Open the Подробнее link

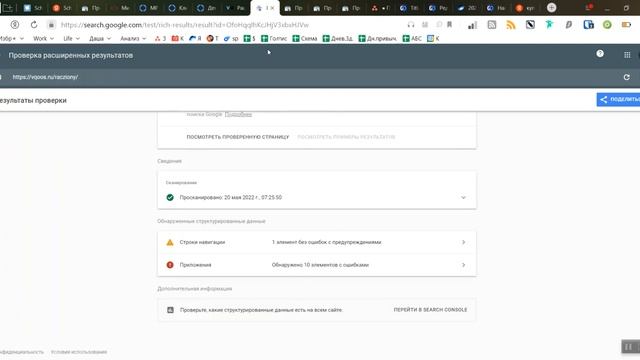click(x=238, y=115)
